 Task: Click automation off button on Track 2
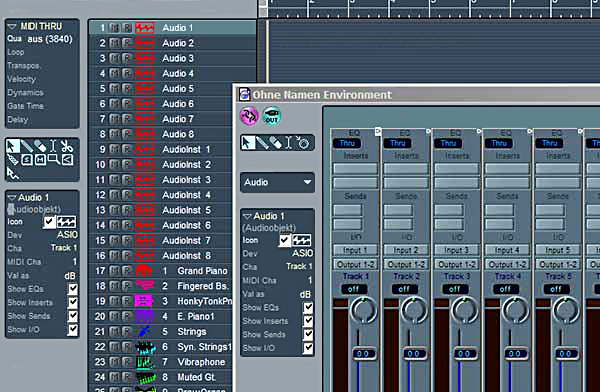pos(404,289)
